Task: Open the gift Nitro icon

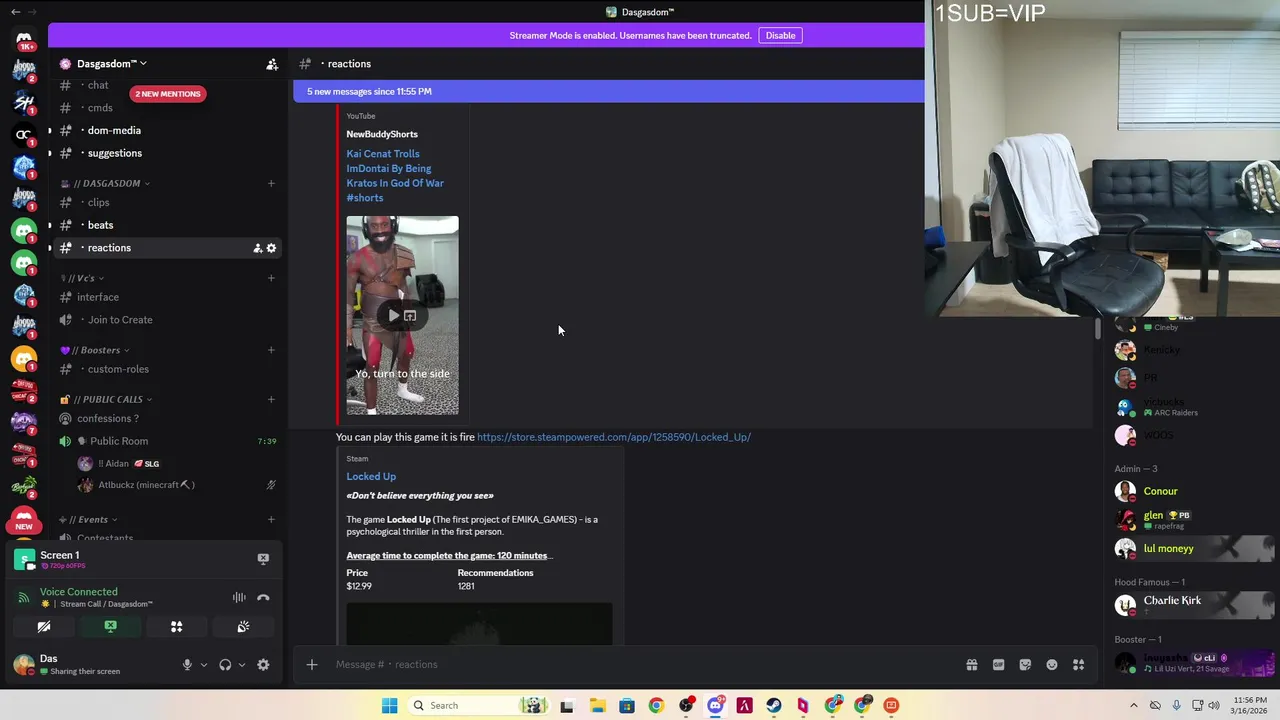Action: [x=971, y=665]
